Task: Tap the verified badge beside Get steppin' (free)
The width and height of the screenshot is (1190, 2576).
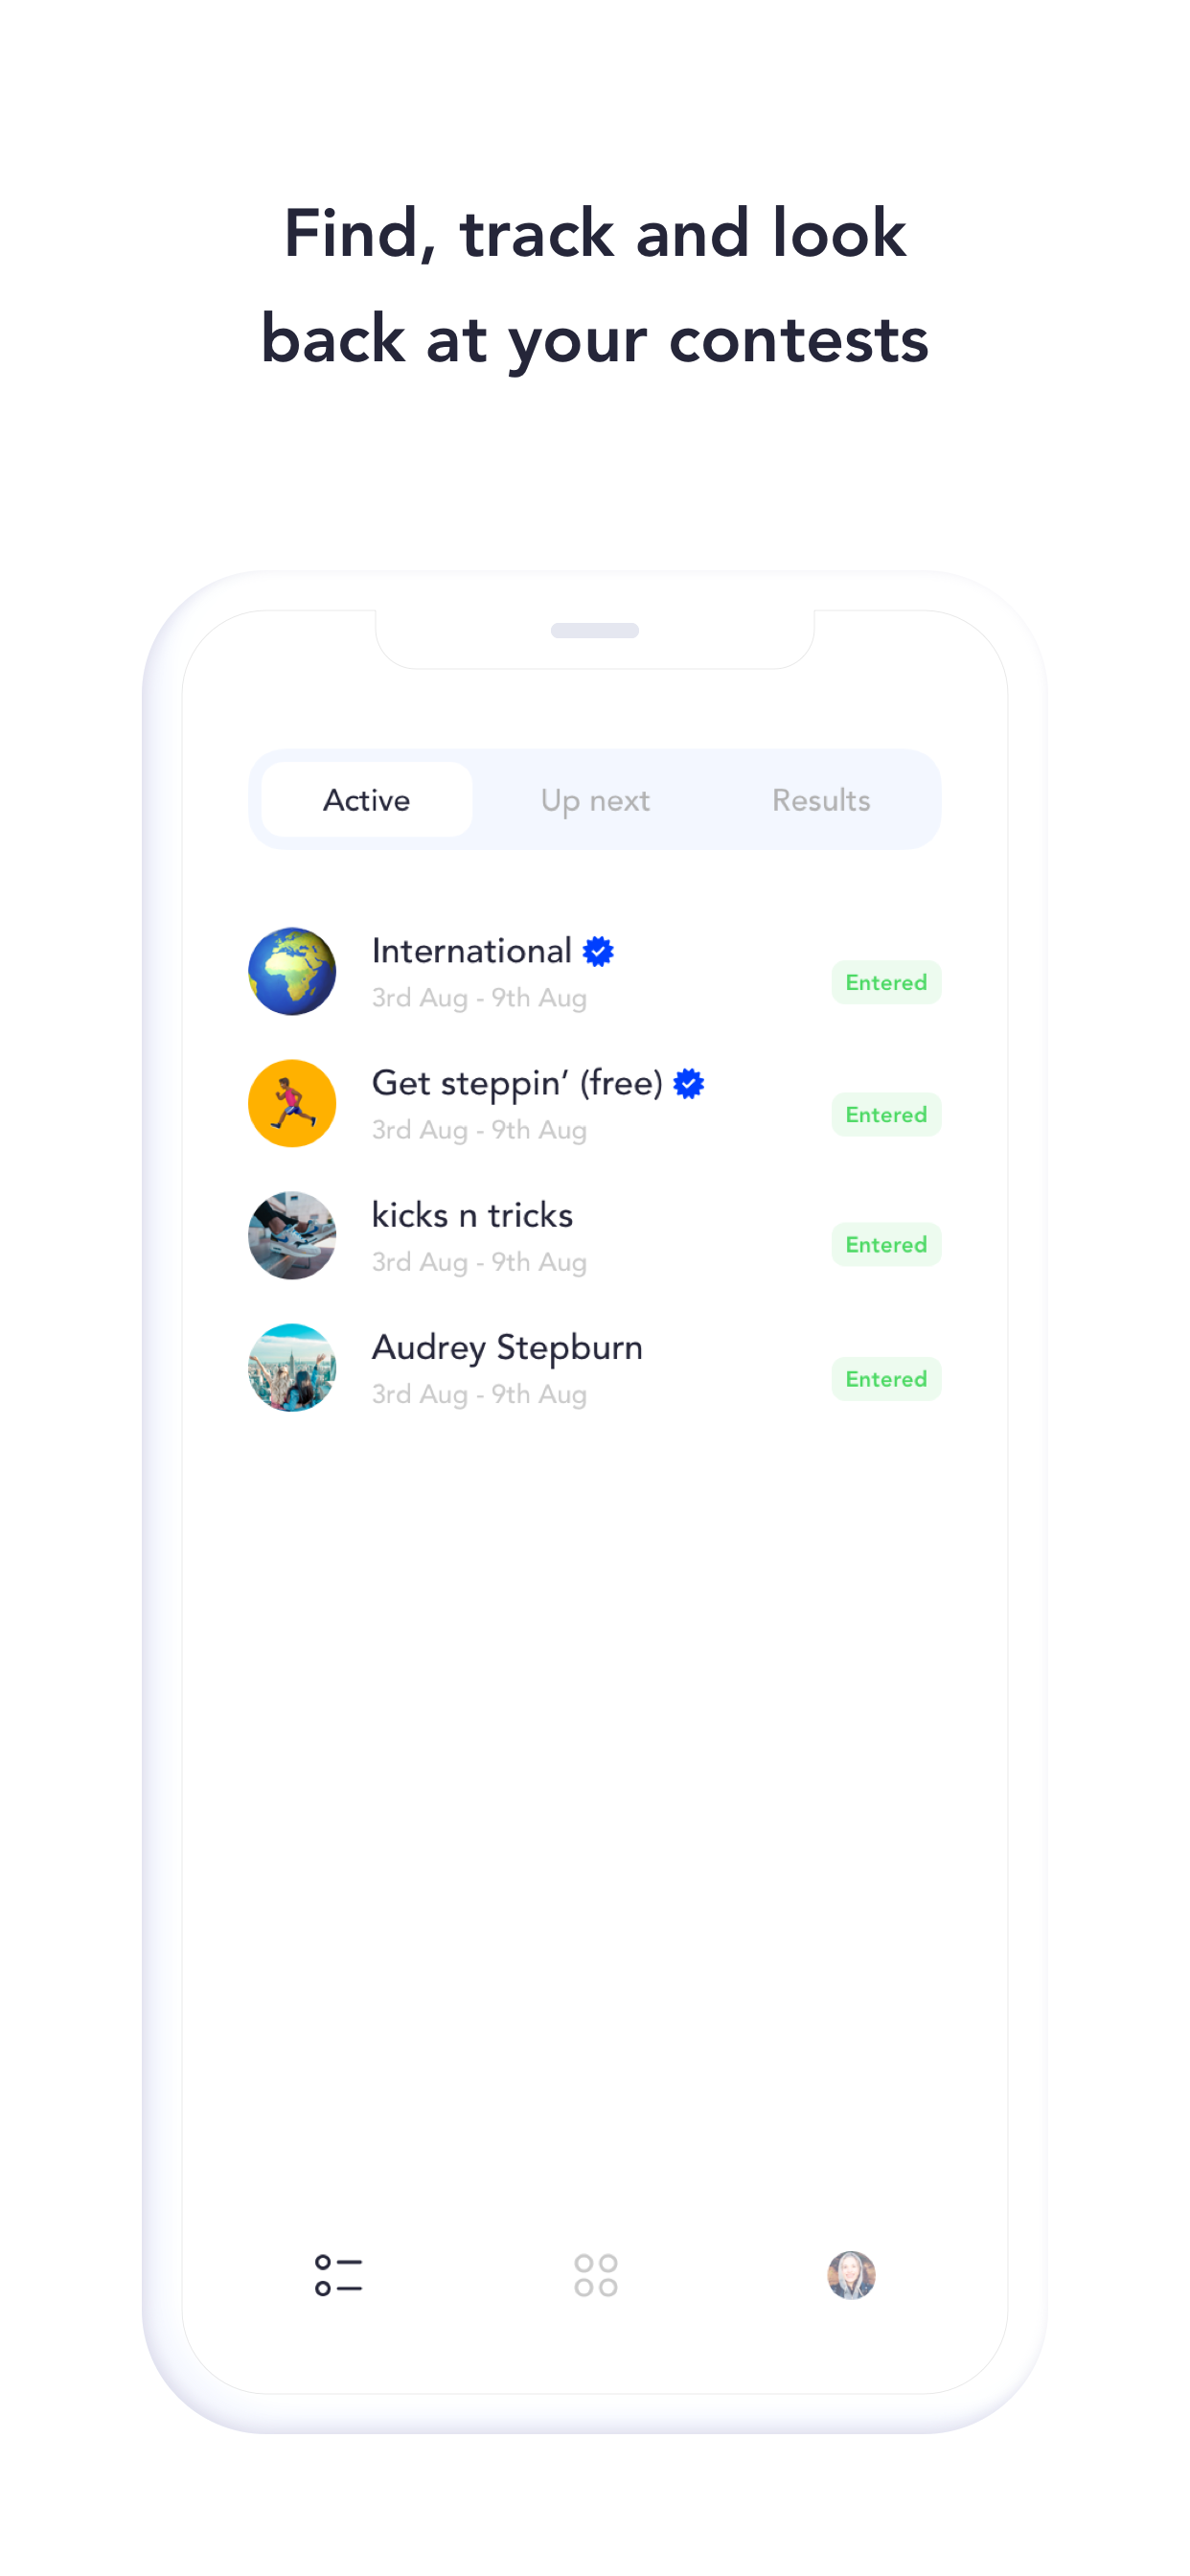Action: pos(689,1083)
